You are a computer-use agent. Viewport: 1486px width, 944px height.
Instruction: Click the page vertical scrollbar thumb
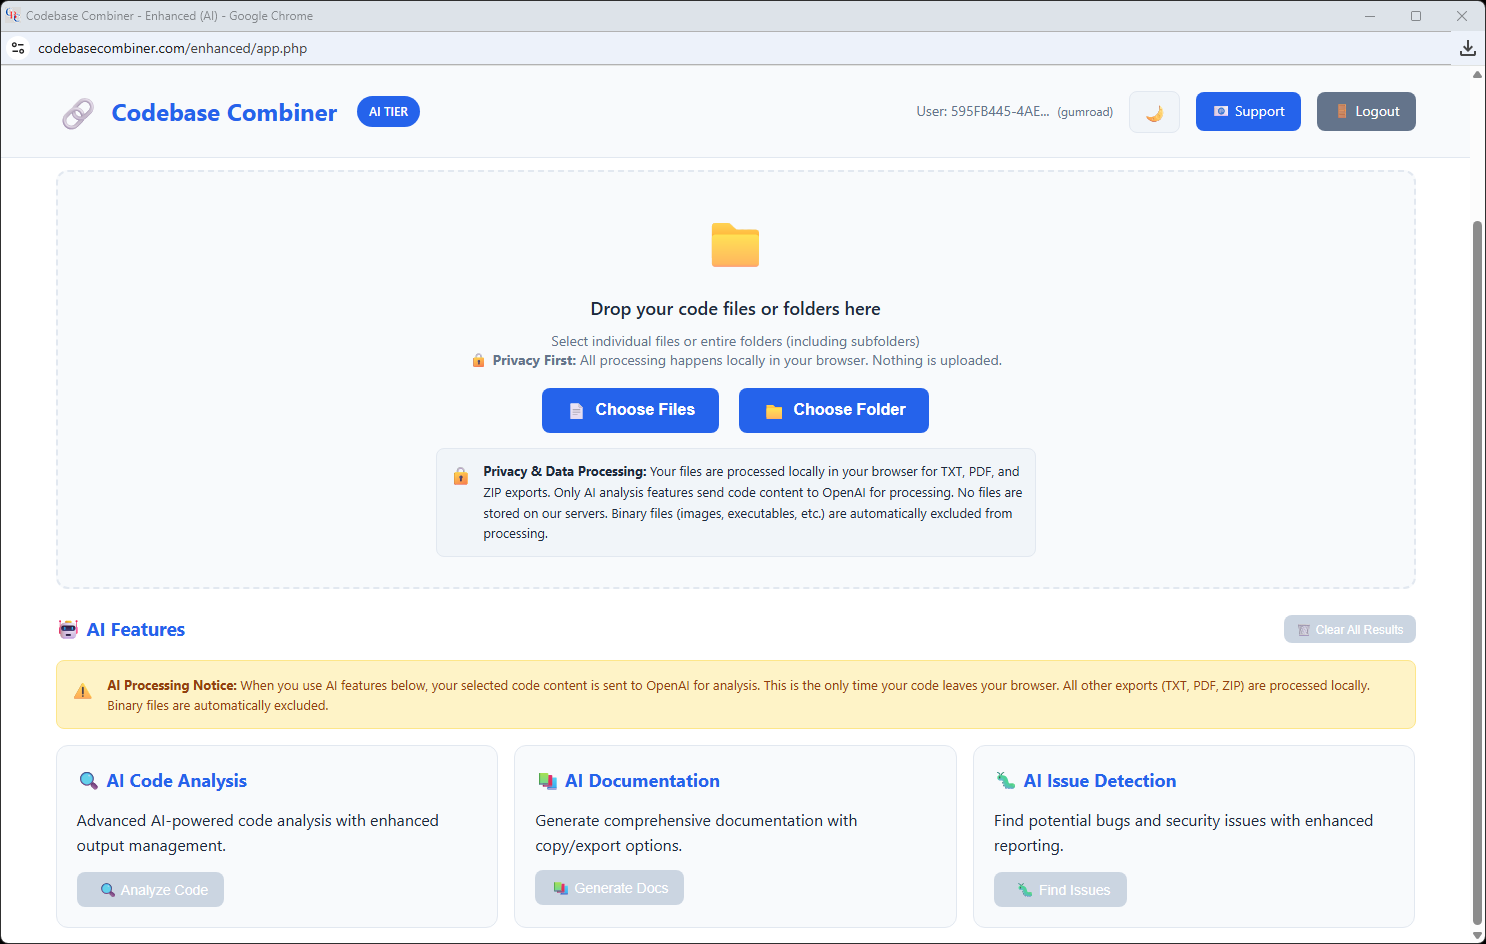click(x=1477, y=572)
